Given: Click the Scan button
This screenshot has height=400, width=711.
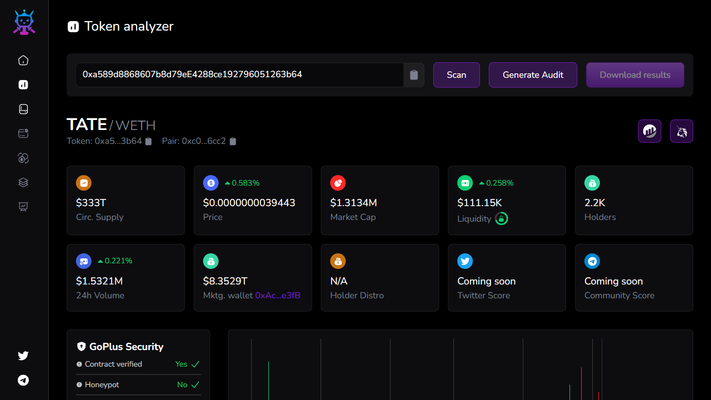Looking at the screenshot, I should click(x=456, y=75).
